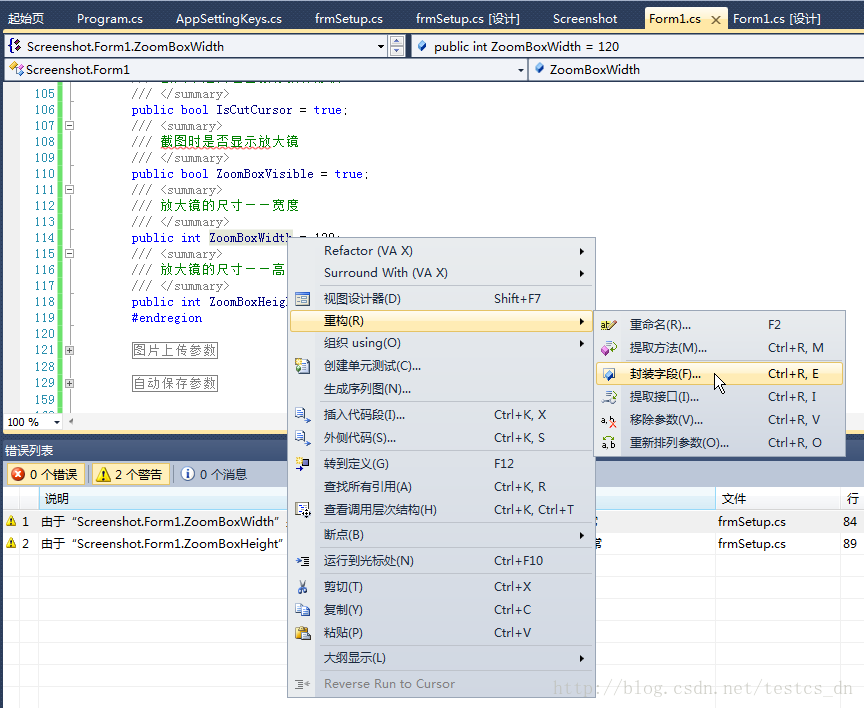Switch to the frmSetup.cs [设计] tab
The width and height of the screenshot is (864, 708).
pyautogui.click(x=468, y=19)
